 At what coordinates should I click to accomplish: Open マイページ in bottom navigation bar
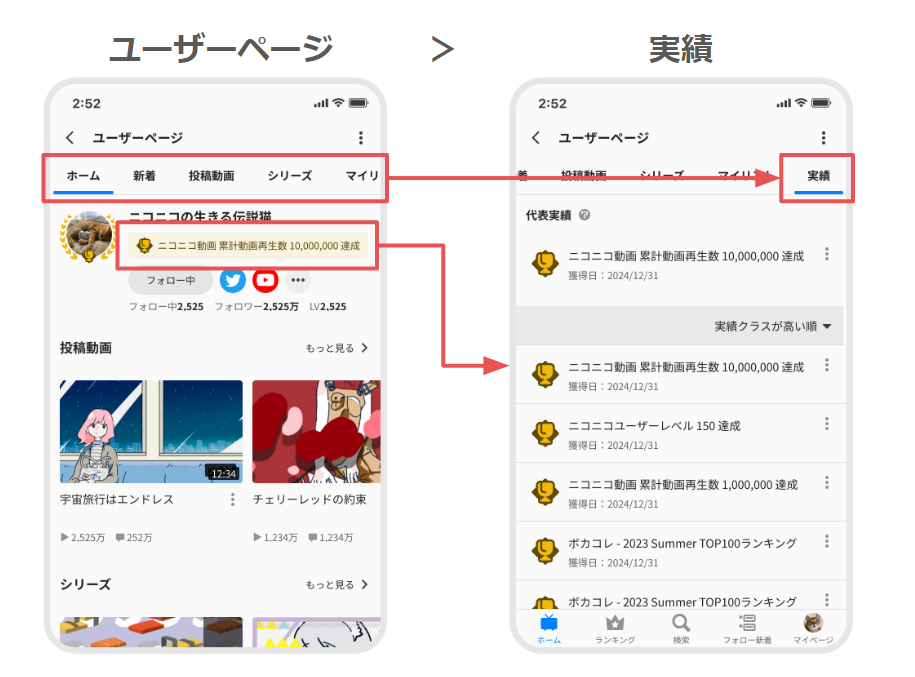tap(813, 629)
